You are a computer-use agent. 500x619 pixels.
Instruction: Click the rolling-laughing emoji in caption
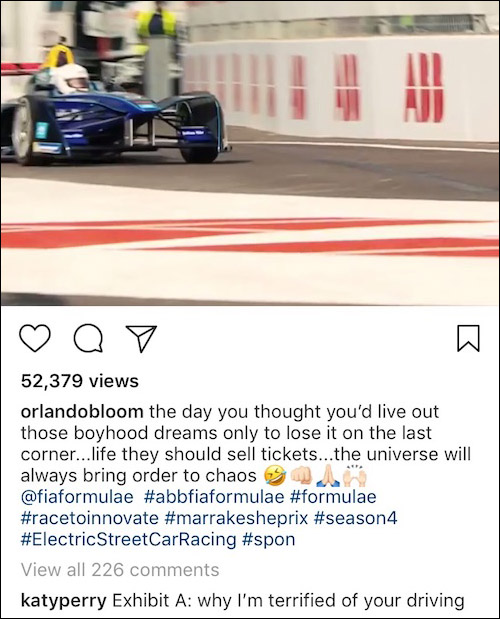pyautogui.click(x=275, y=476)
